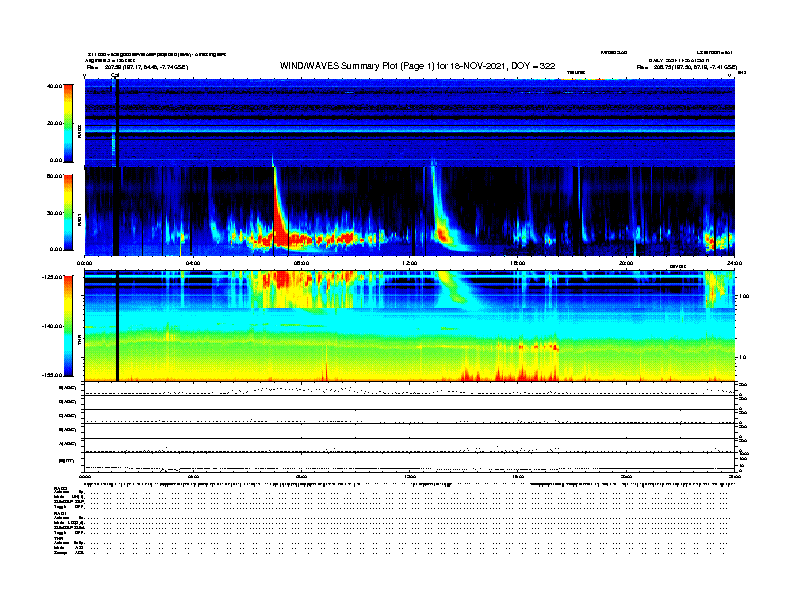Click the RAD1 color scale bar

[x=68, y=212]
